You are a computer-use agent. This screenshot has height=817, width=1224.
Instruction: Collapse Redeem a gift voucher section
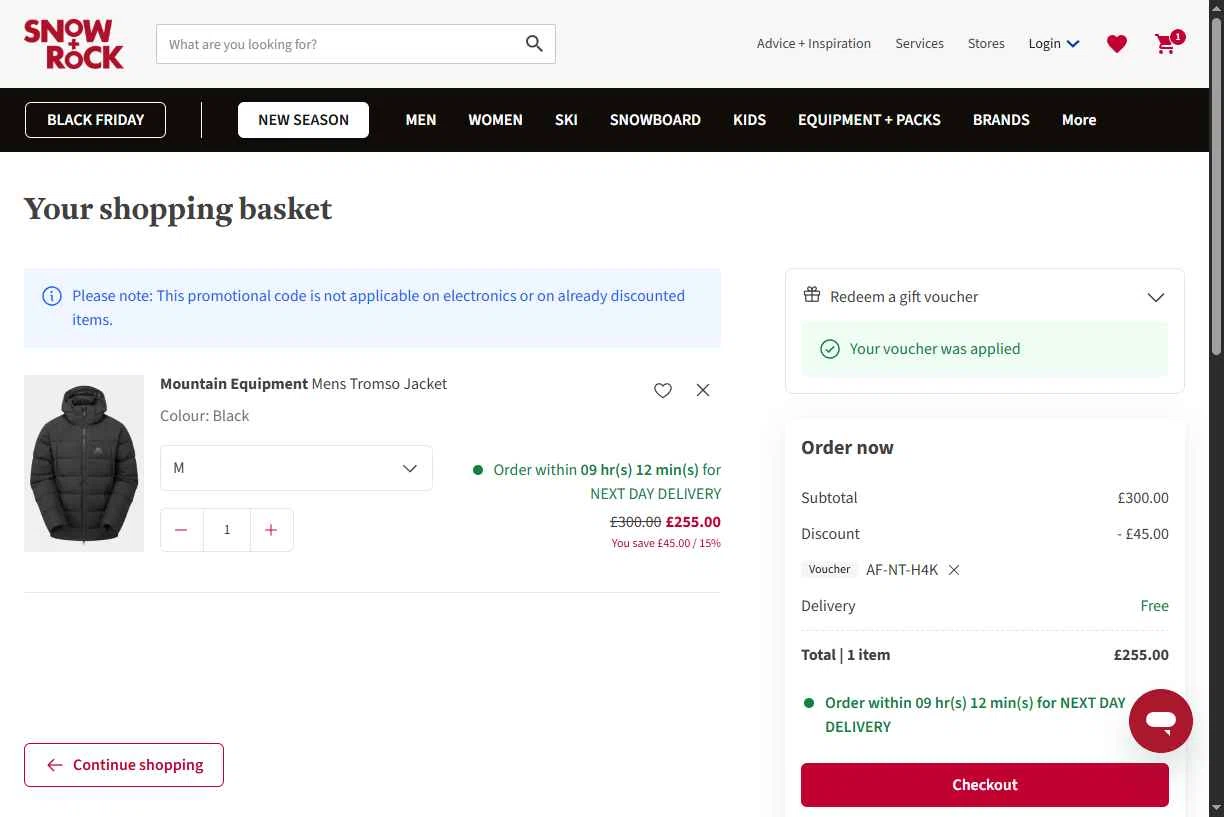coord(1156,297)
